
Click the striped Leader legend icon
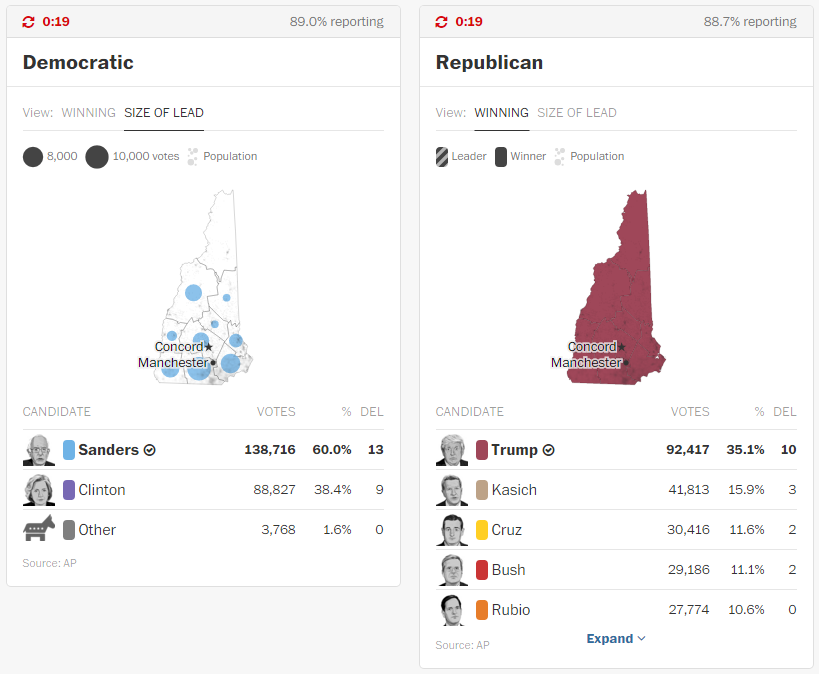point(441,156)
